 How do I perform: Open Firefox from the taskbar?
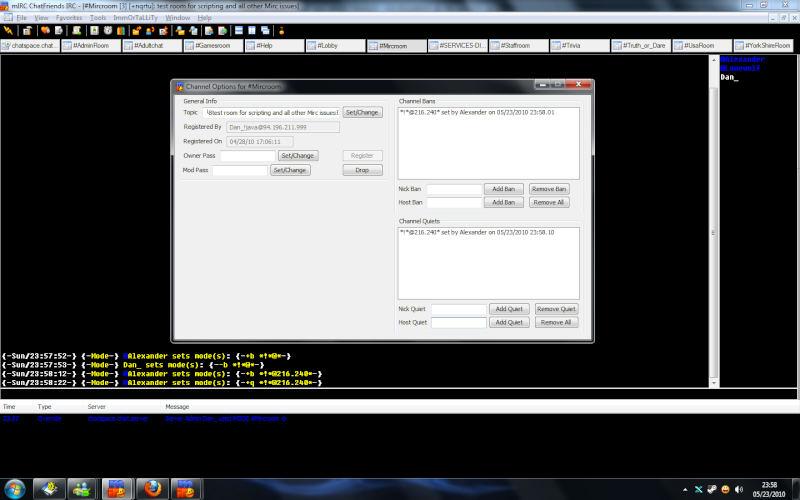(152, 489)
